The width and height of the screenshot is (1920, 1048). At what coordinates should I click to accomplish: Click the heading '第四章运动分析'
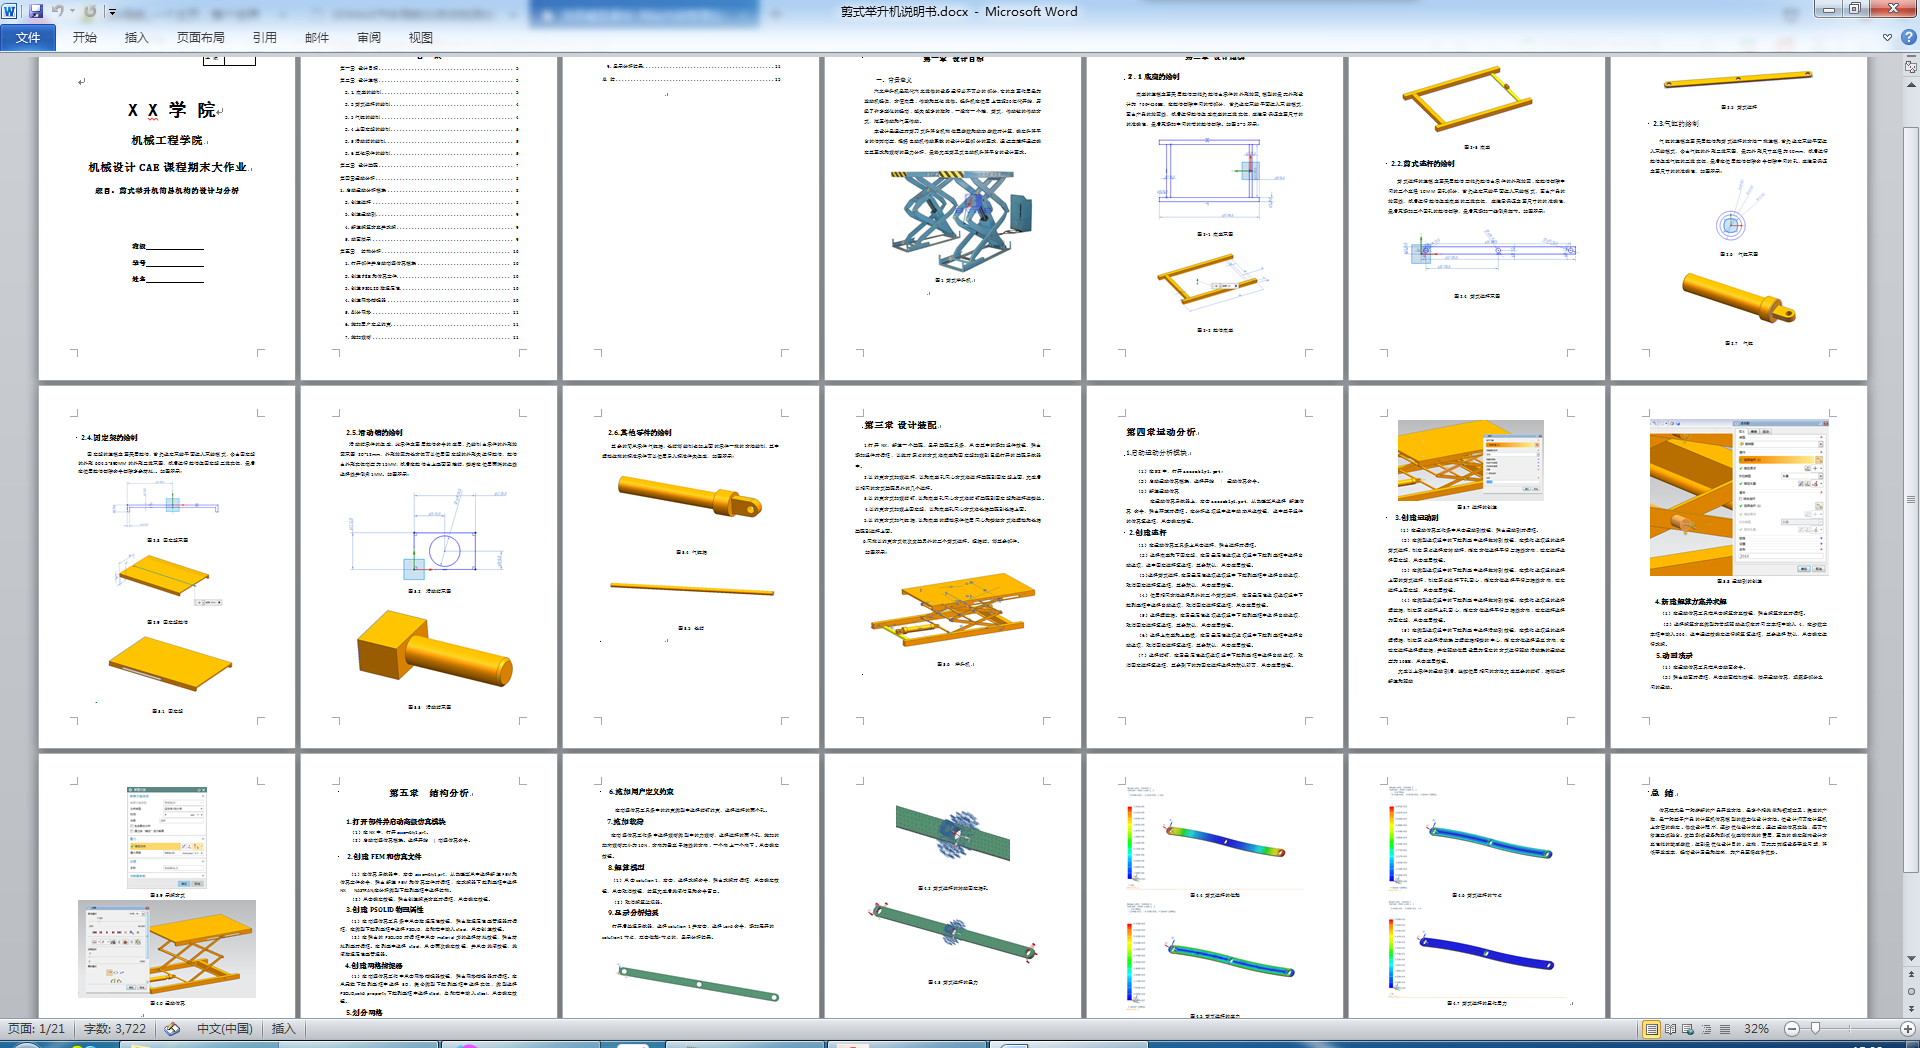point(1161,432)
